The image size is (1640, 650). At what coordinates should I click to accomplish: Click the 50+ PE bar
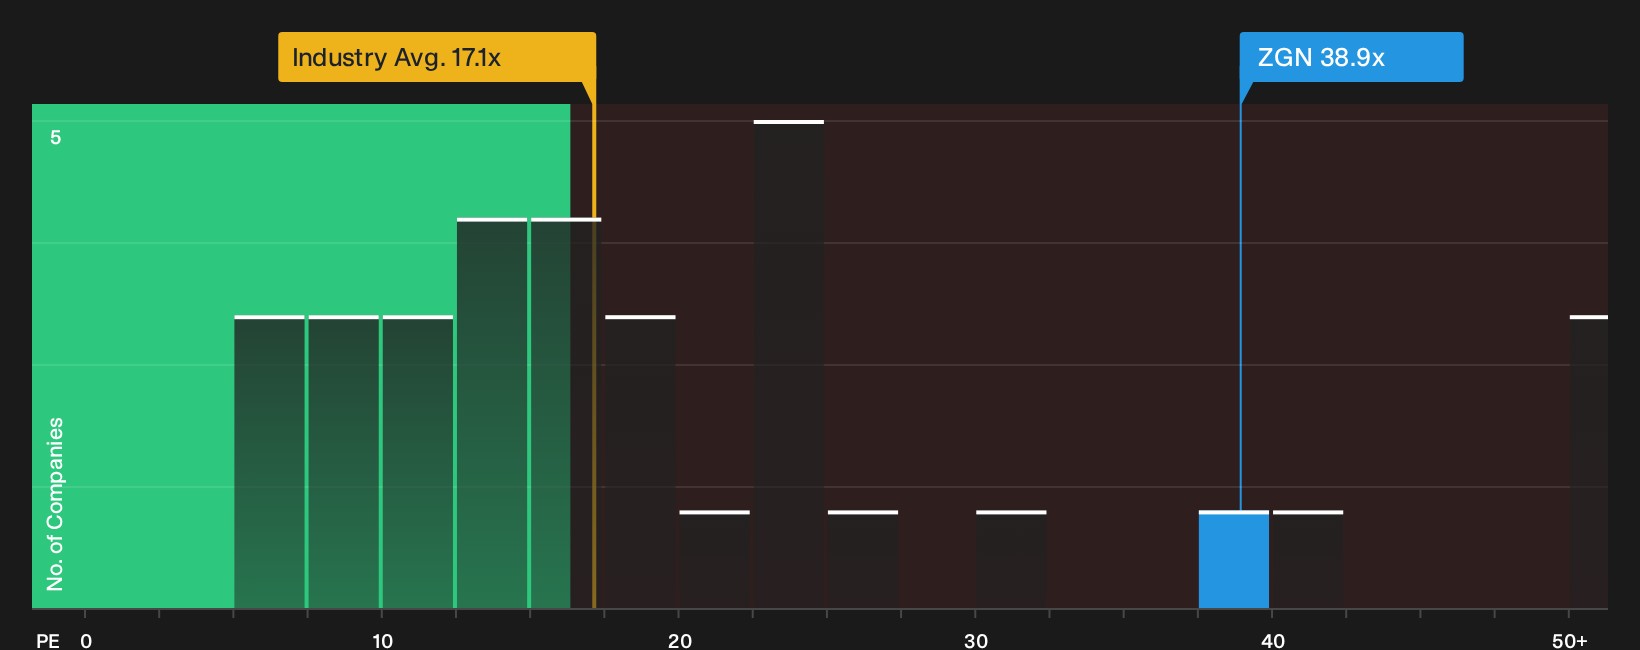point(1589,462)
